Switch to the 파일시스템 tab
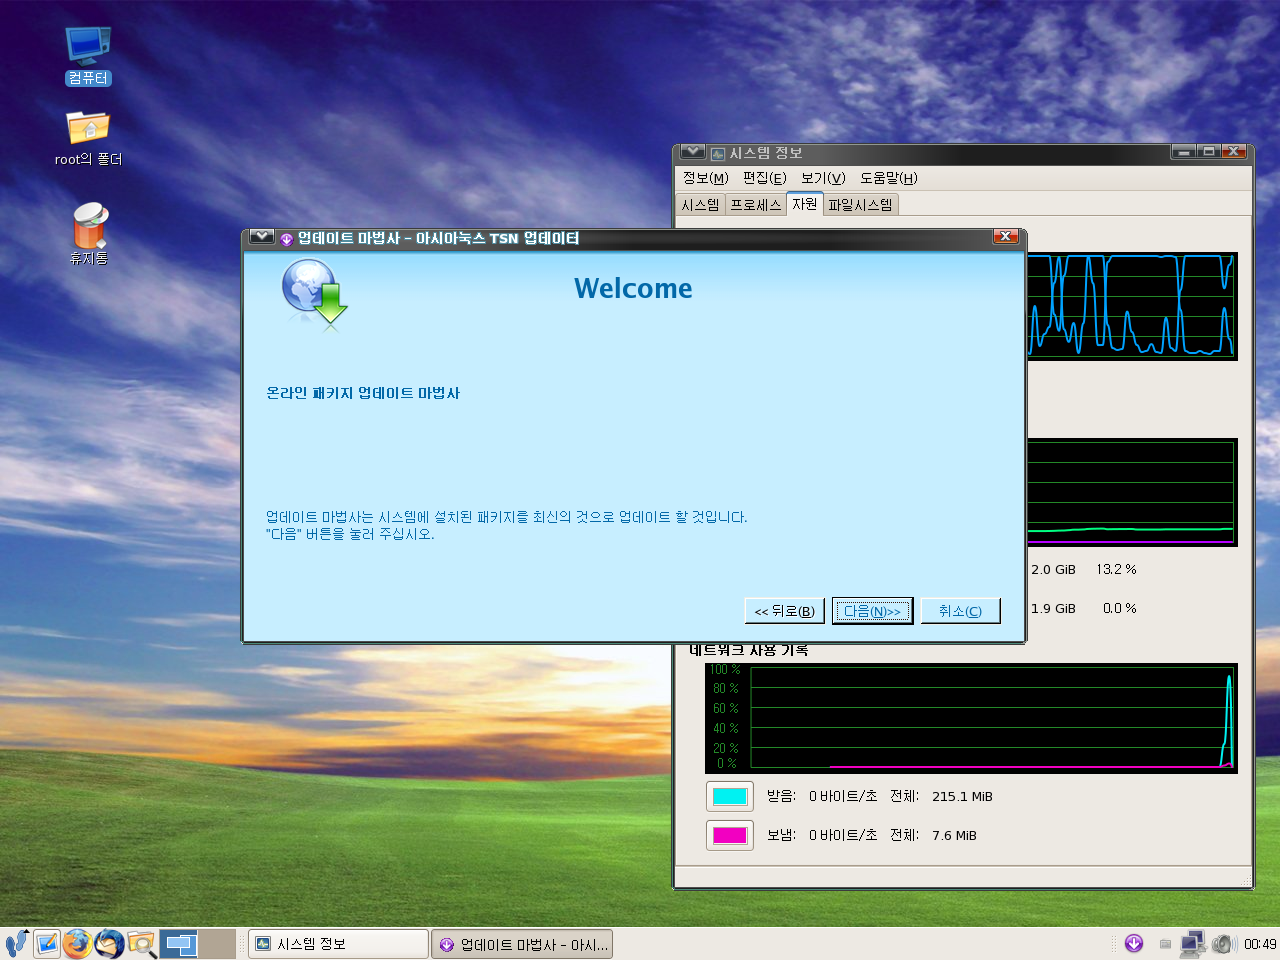The width and height of the screenshot is (1280, 960). pos(860,205)
